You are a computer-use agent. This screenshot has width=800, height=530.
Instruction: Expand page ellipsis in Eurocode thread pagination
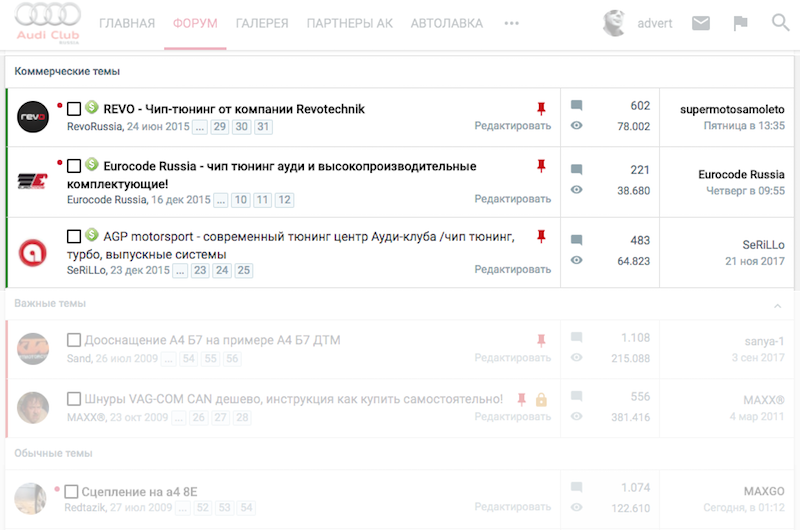click(220, 200)
